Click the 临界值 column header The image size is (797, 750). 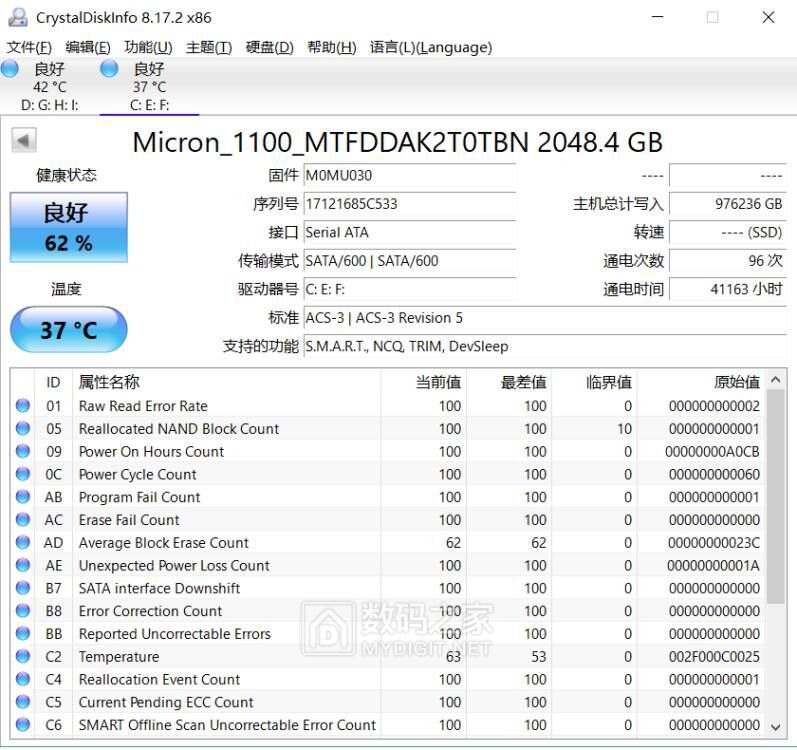[x=594, y=382]
